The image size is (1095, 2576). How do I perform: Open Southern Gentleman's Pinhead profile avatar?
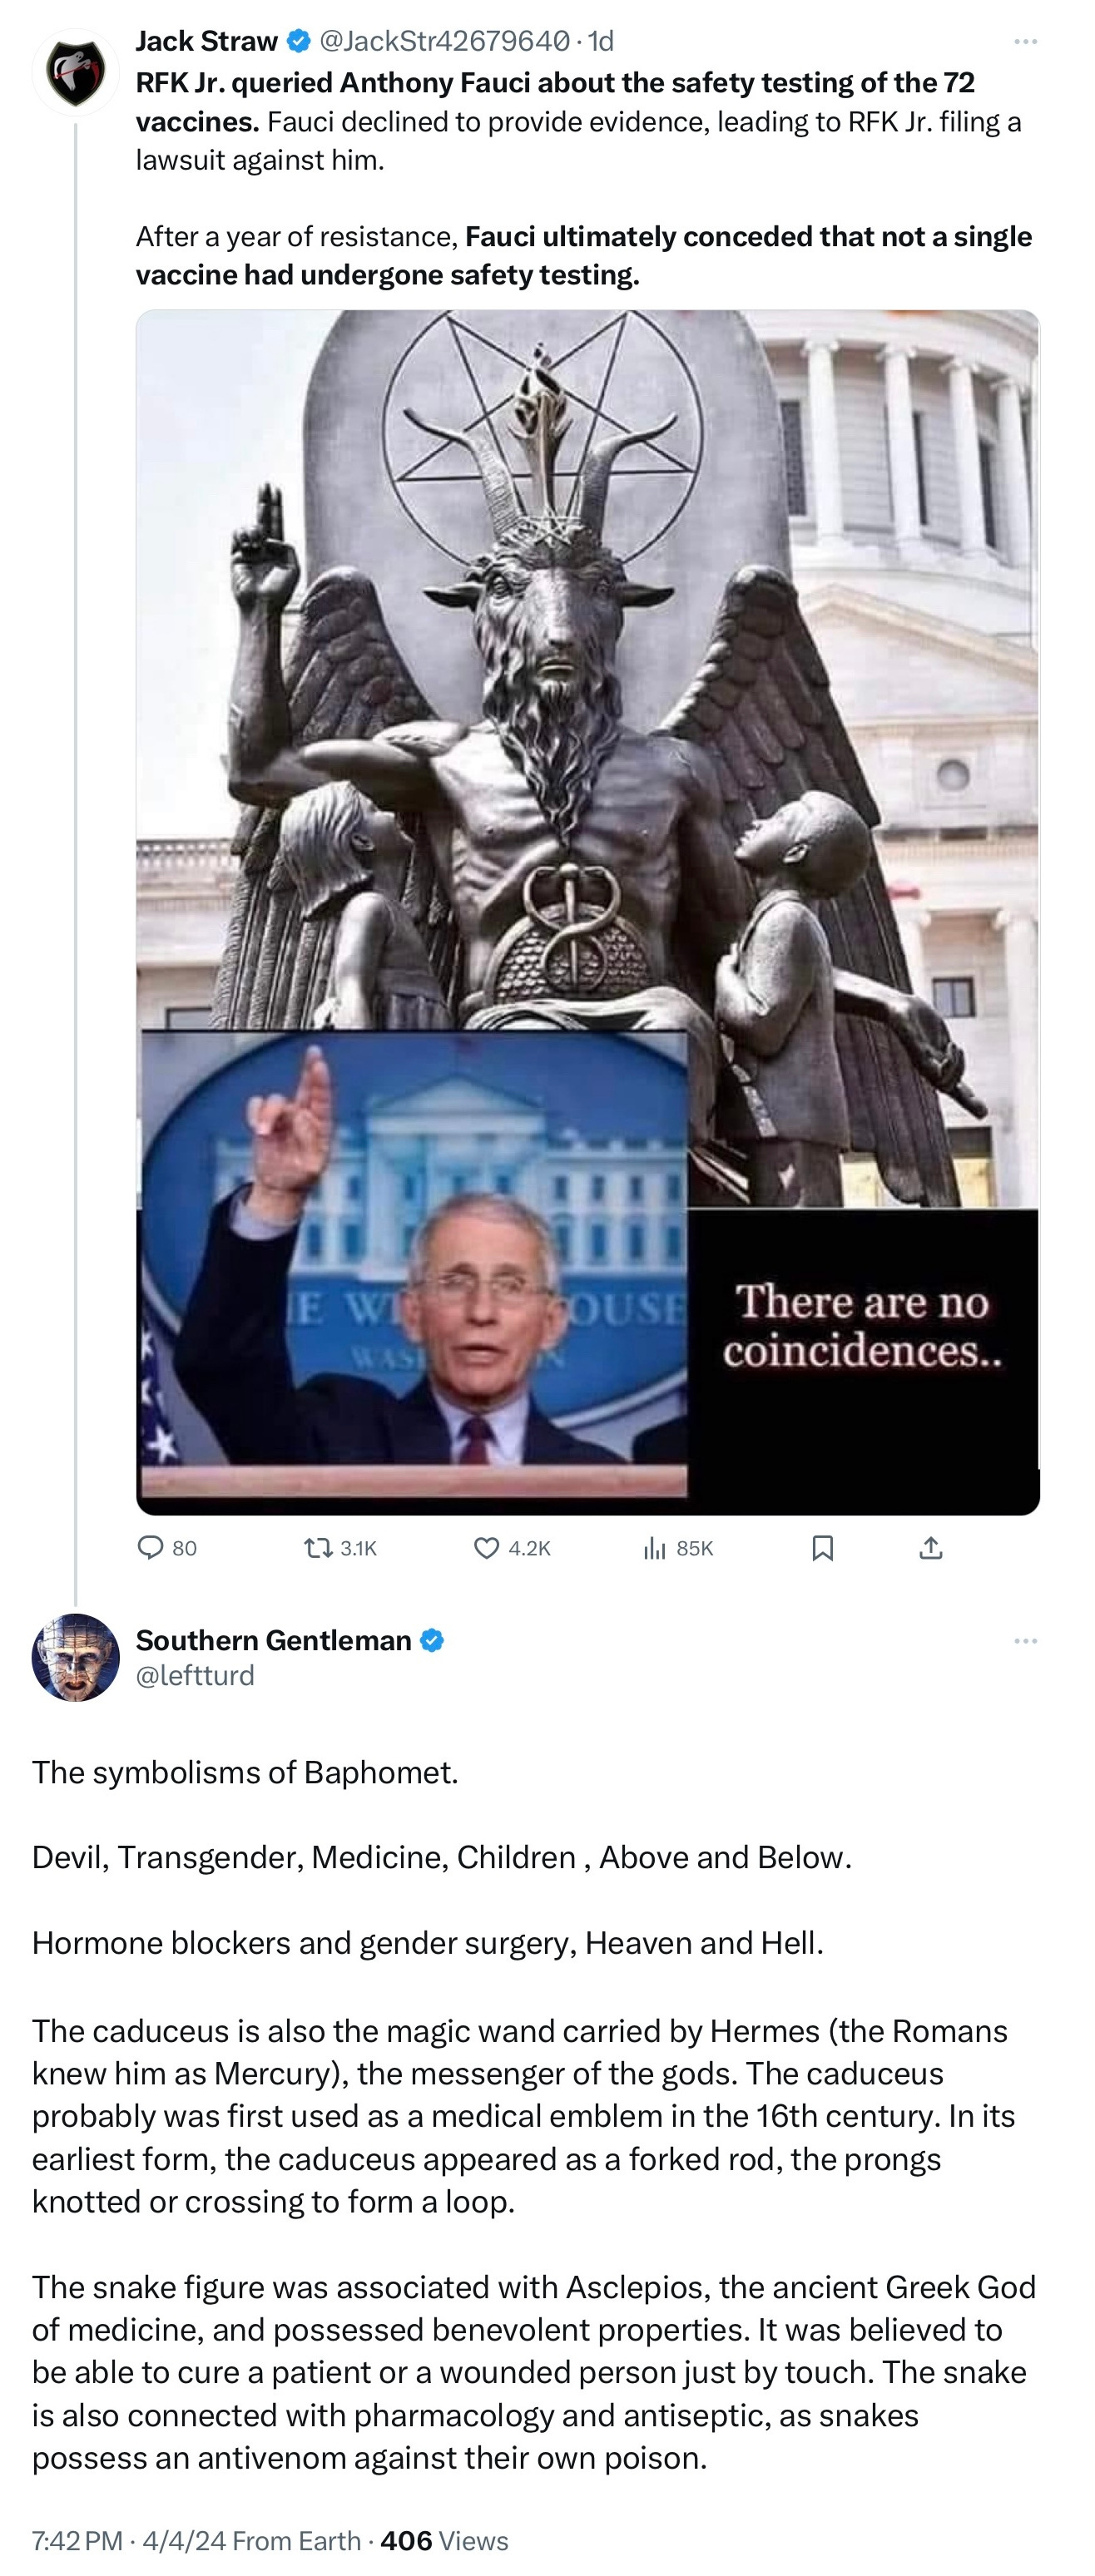[x=76, y=1657]
